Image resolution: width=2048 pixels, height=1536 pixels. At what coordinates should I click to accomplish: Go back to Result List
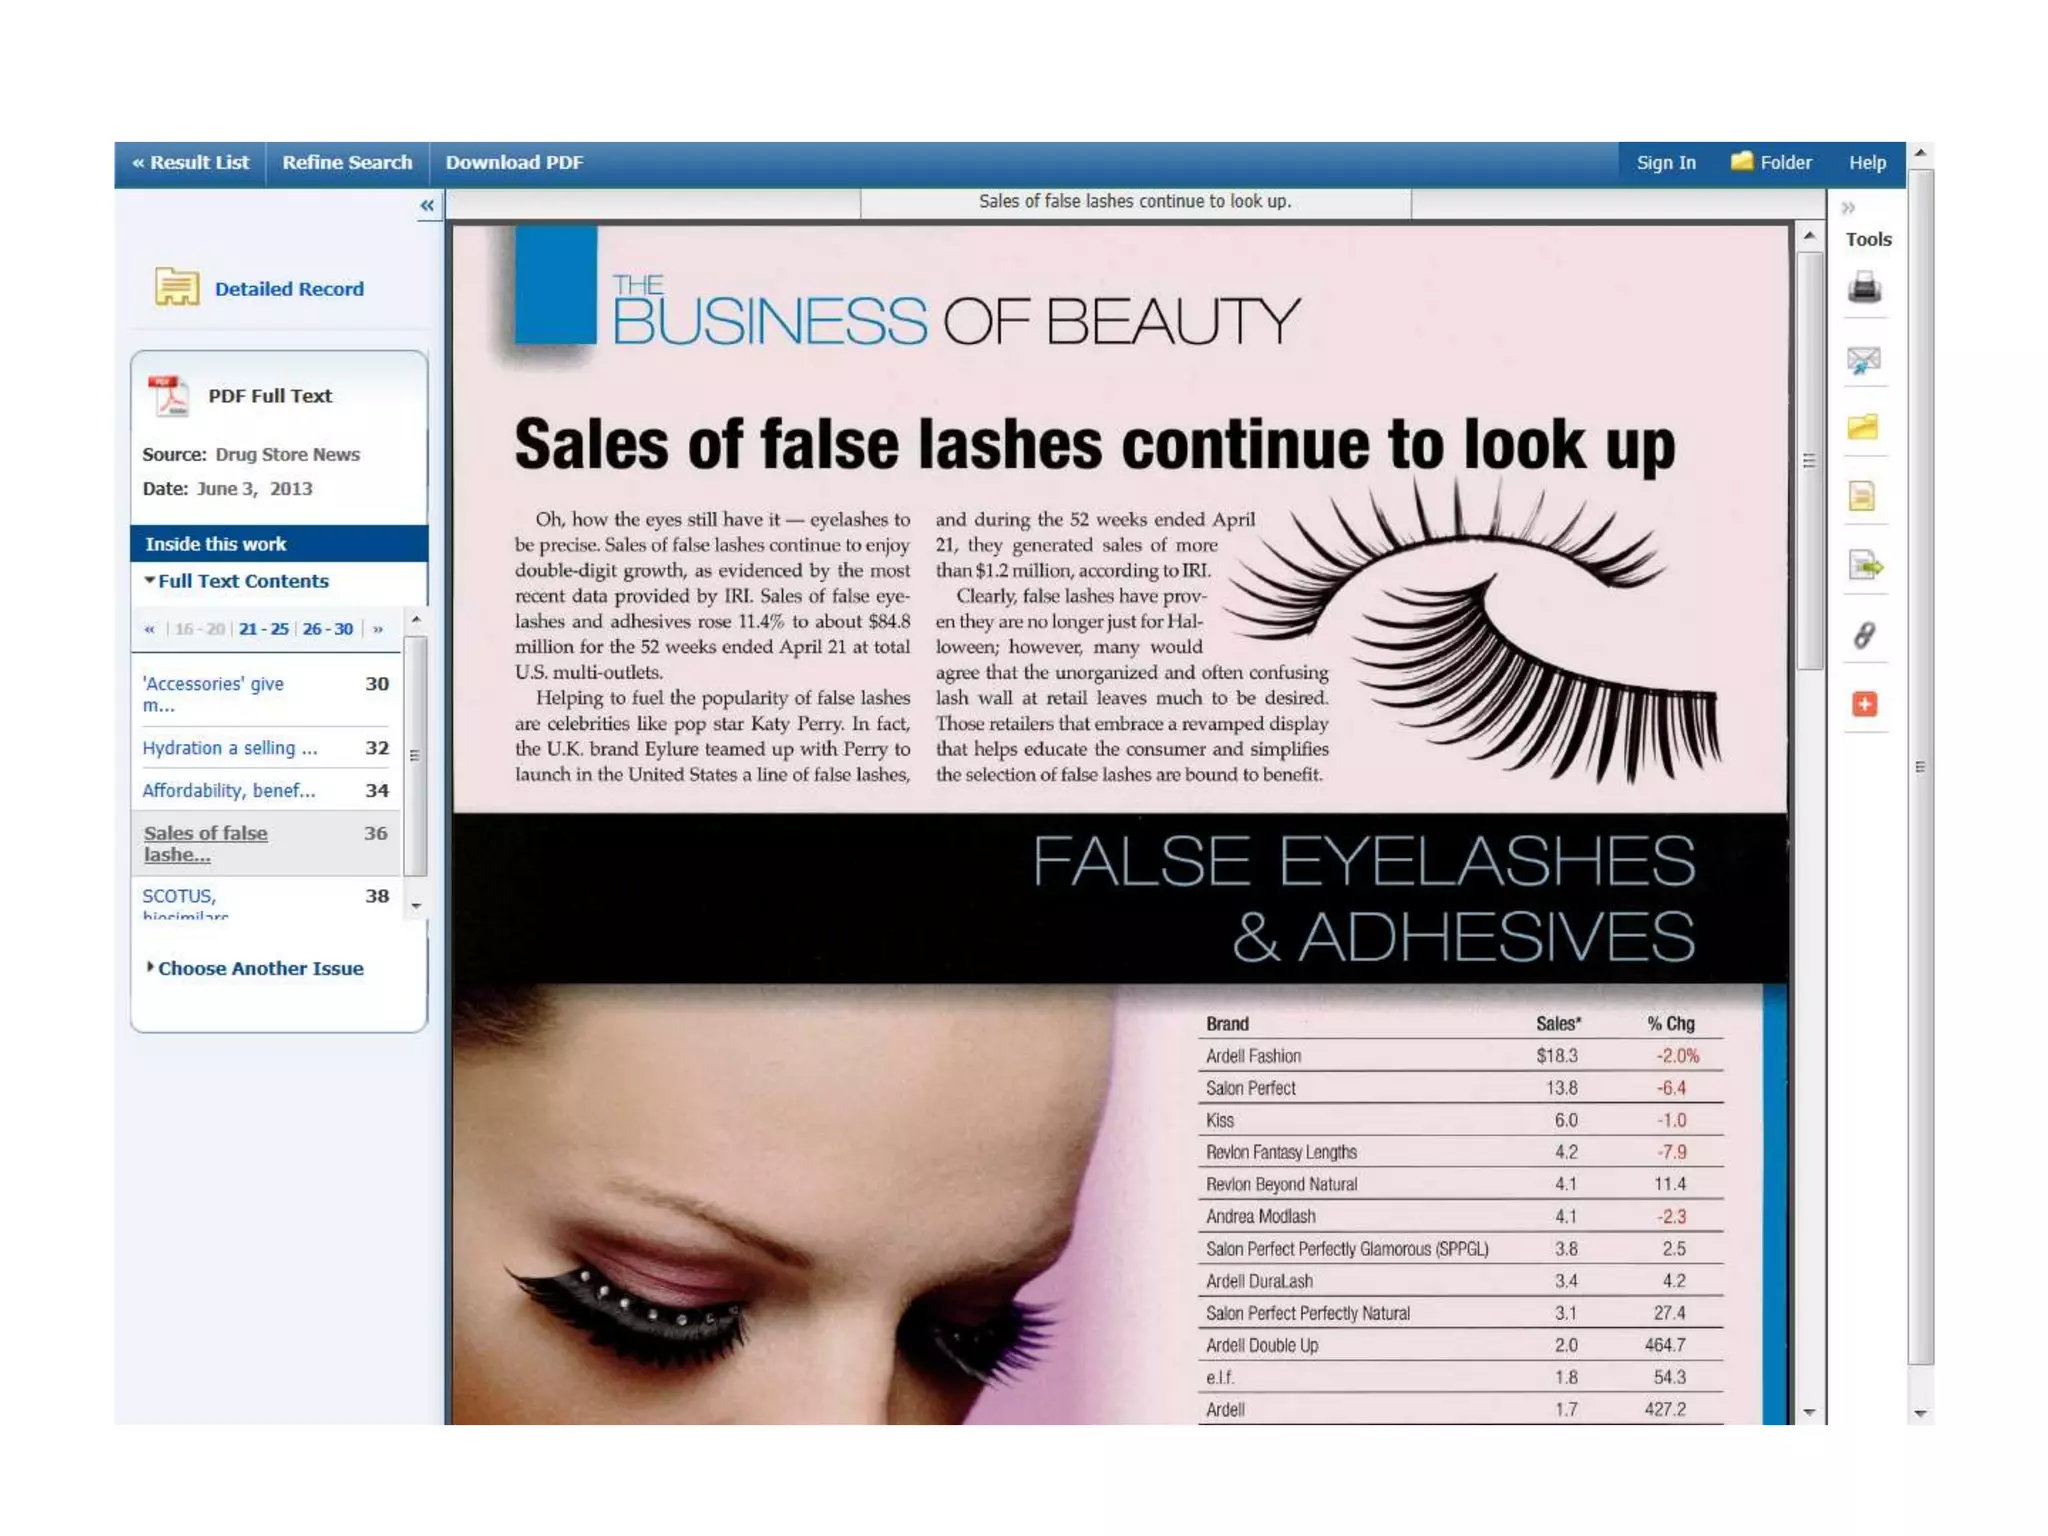pyautogui.click(x=190, y=162)
